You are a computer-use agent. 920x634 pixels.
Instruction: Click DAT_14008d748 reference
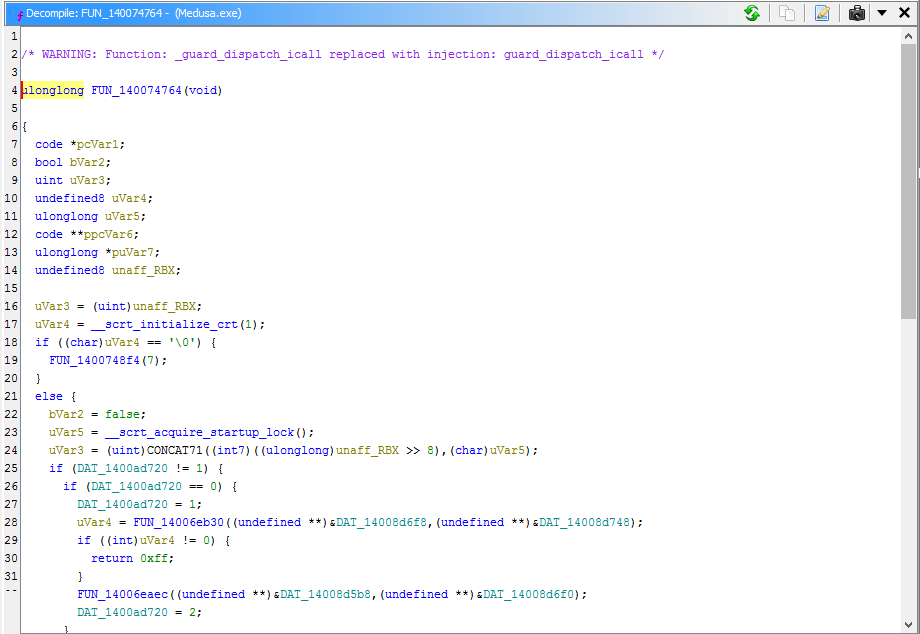coord(585,522)
